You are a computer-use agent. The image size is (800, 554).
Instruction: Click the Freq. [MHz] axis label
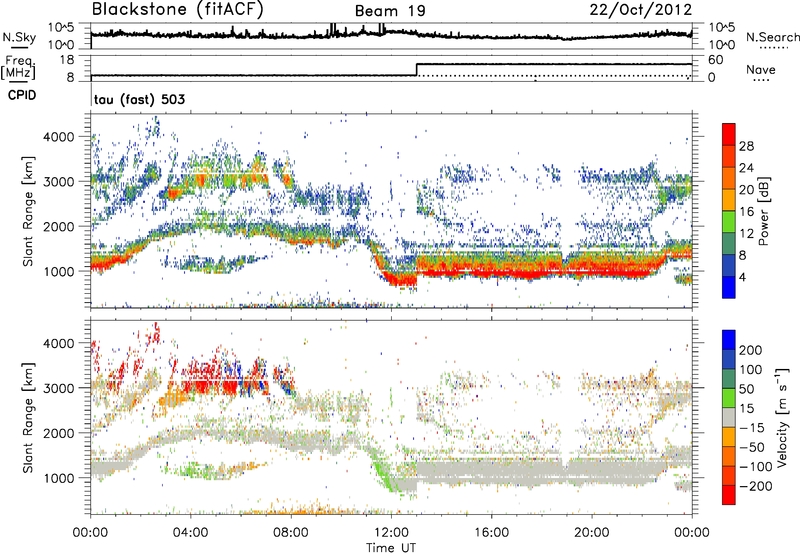point(18,67)
